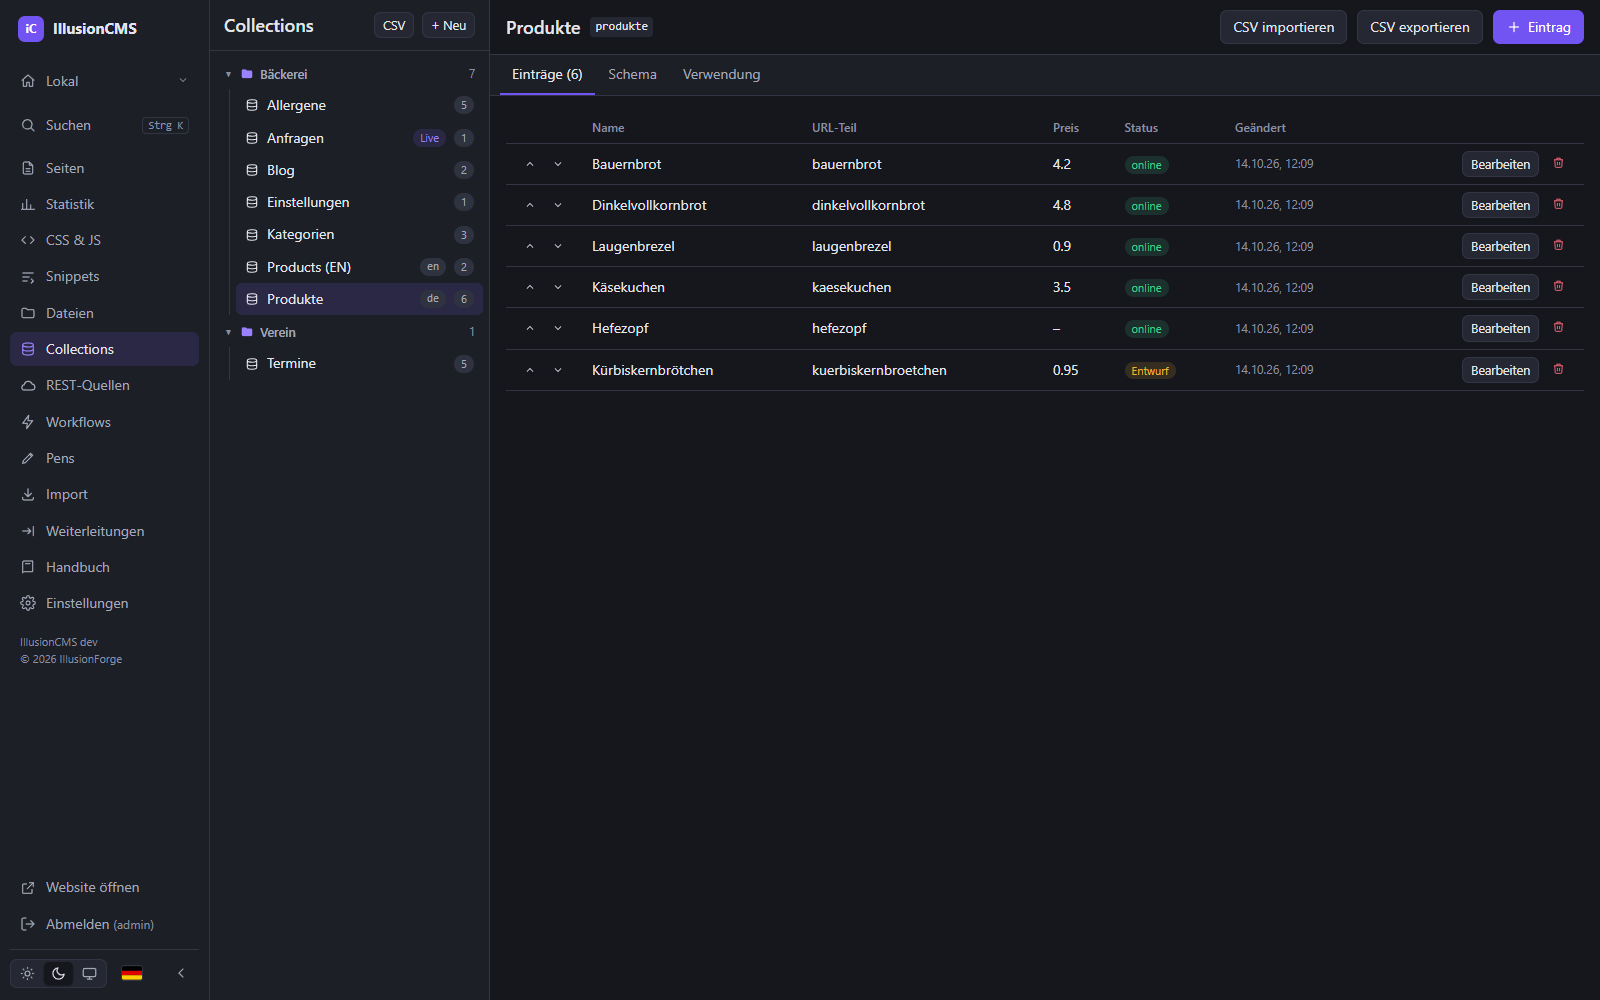Click trash icon in Kürbiskernbrötchen row
Viewport: 1600px width, 1000px height.
[x=1558, y=369]
